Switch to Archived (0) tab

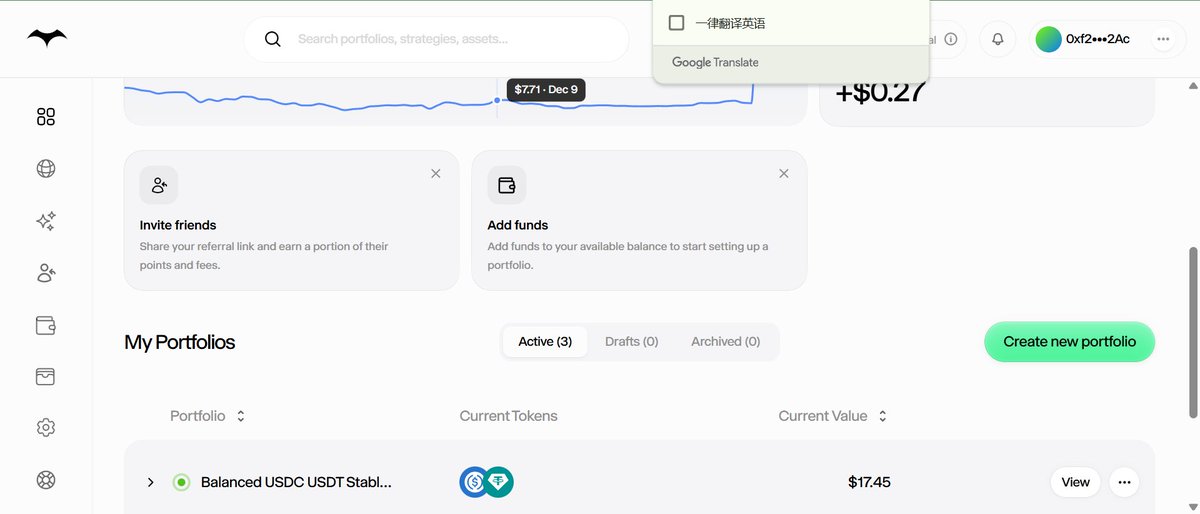(726, 341)
